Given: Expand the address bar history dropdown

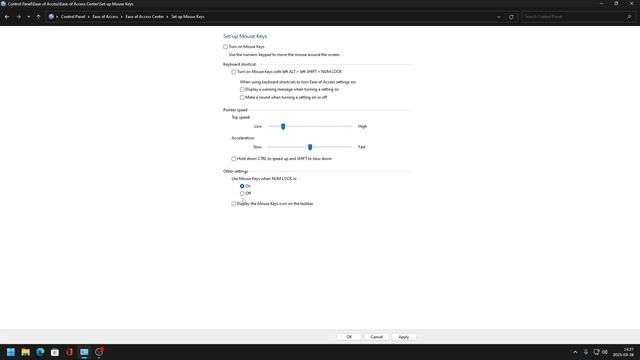Looking at the screenshot, I should pyautogui.click(x=499, y=17).
